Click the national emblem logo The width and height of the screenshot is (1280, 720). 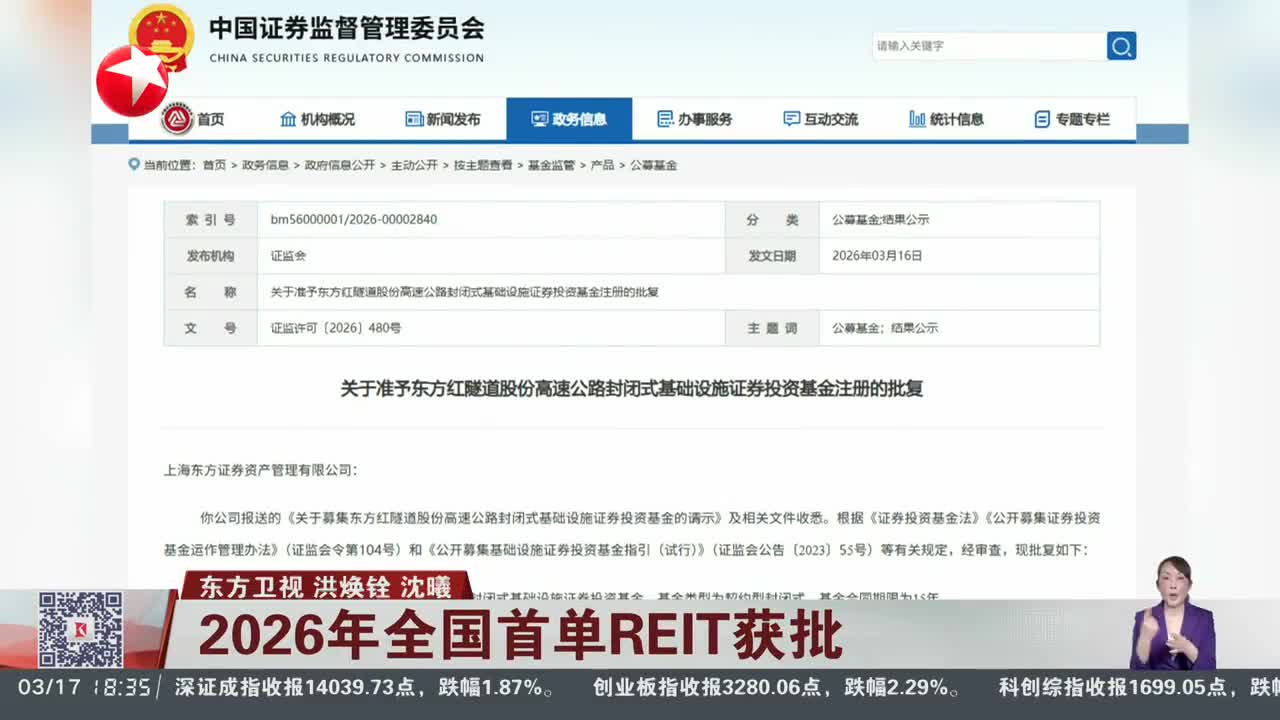(161, 32)
